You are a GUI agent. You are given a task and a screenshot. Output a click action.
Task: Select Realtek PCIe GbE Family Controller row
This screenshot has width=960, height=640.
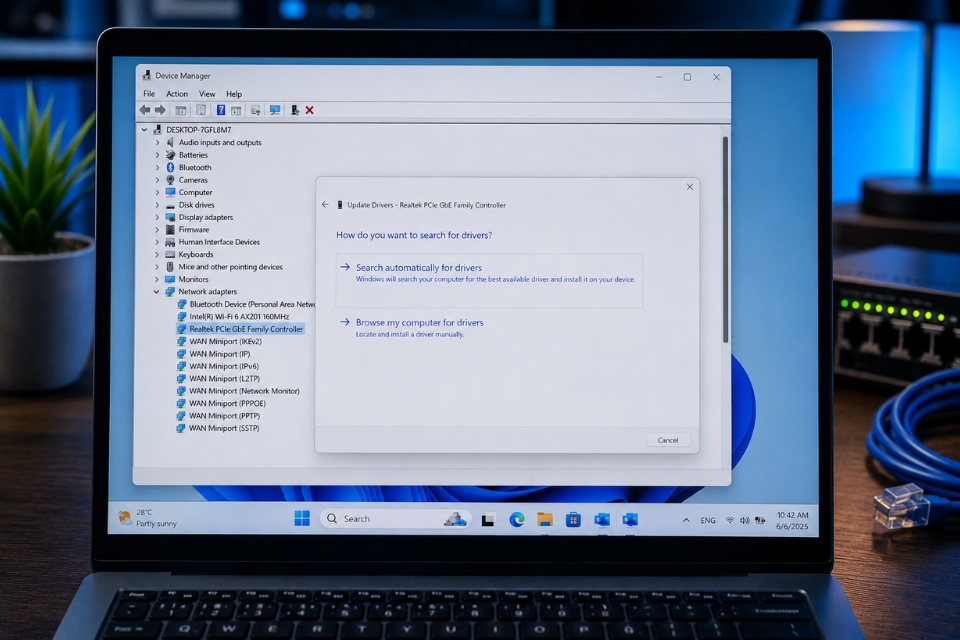click(x=240, y=329)
